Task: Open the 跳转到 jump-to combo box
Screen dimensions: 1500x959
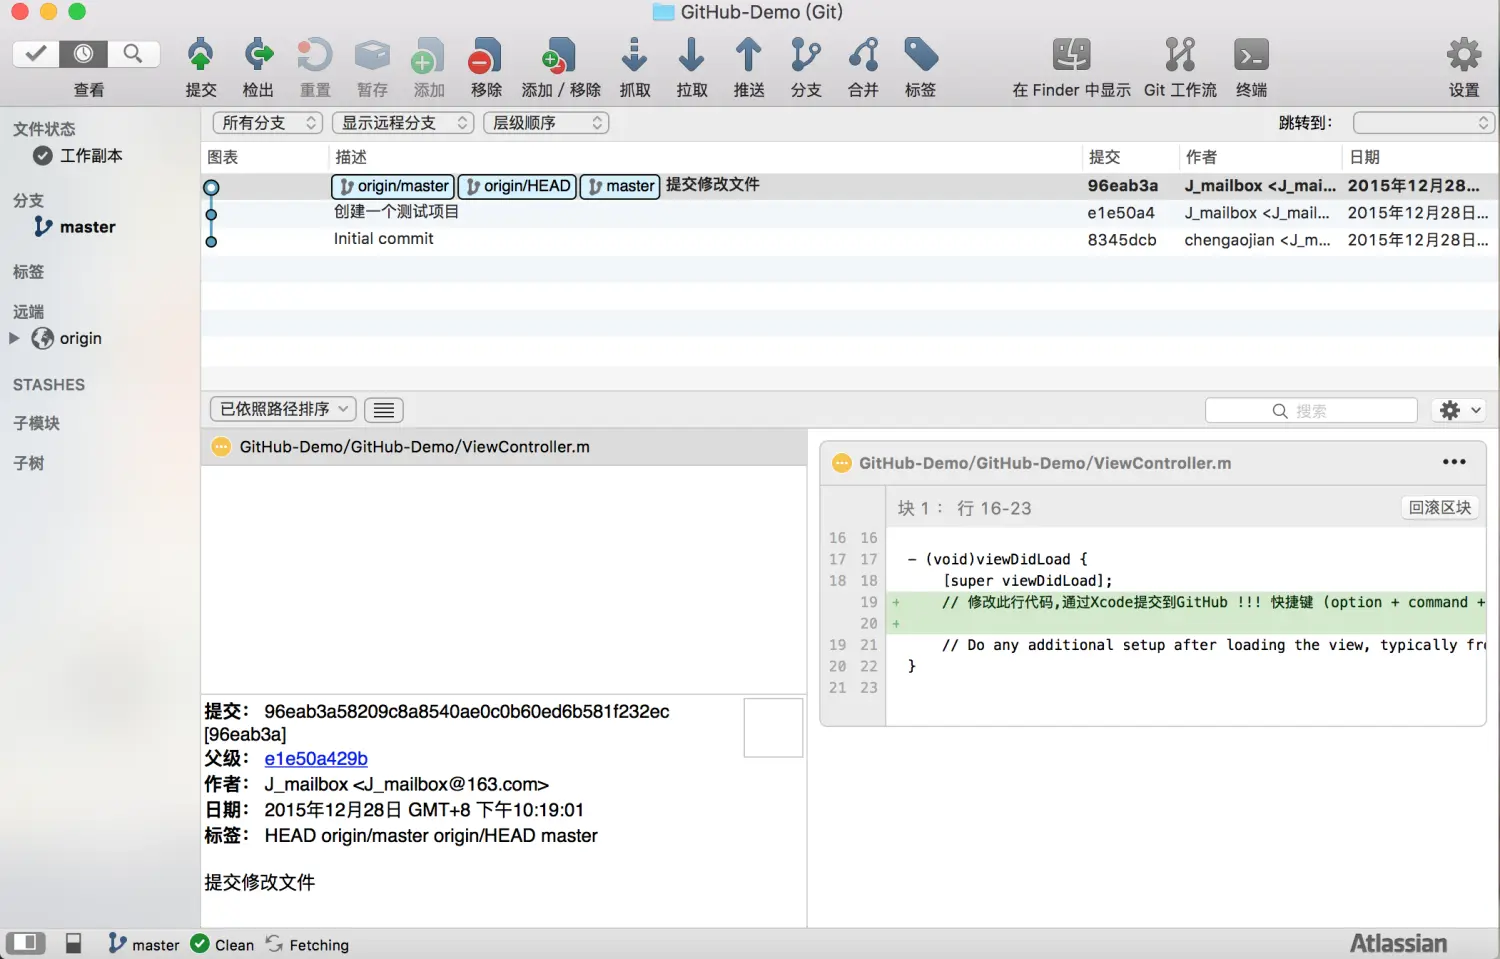Action: click(x=1423, y=123)
